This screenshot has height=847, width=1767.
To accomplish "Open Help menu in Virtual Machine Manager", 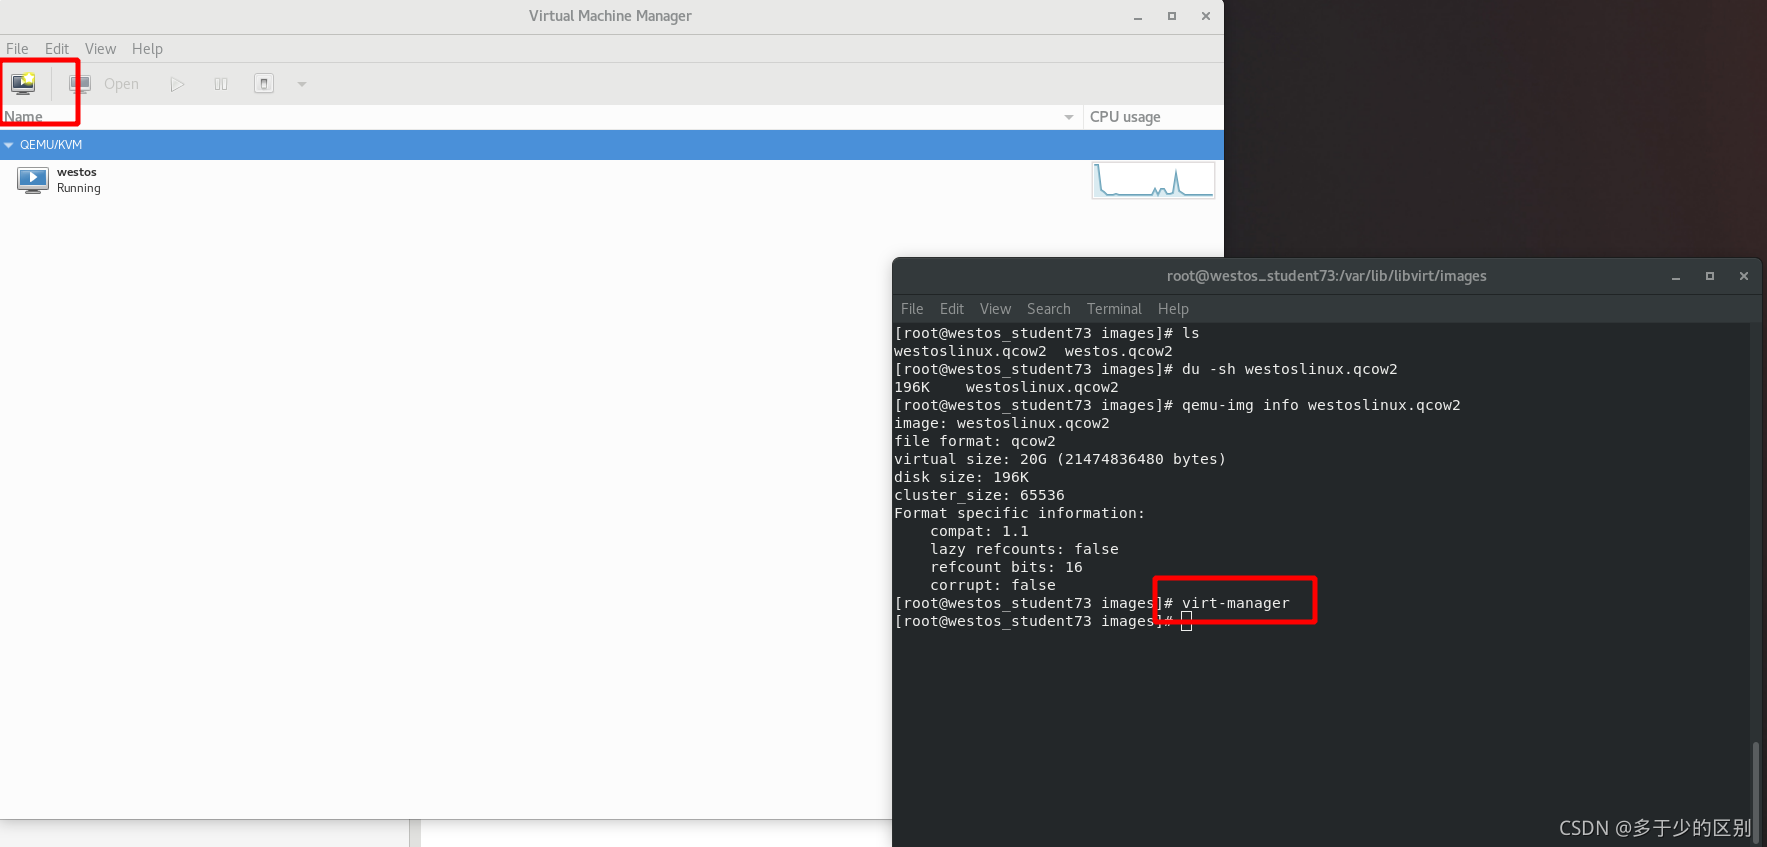I will click(x=147, y=49).
